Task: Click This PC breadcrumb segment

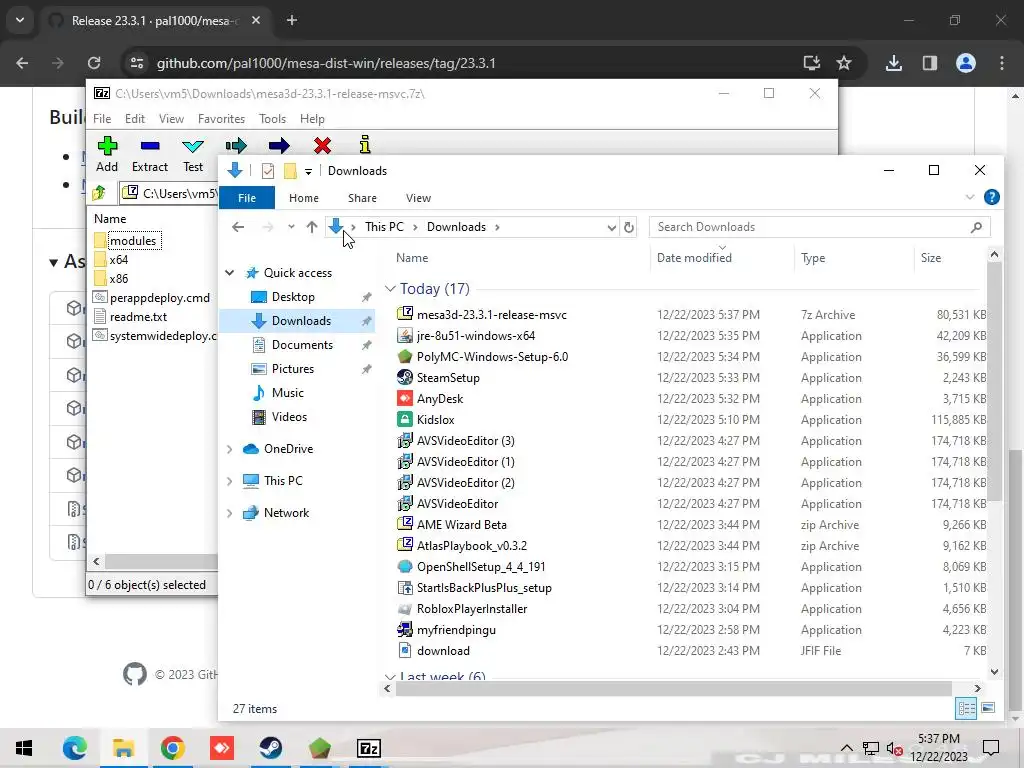Action: (x=384, y=227)
